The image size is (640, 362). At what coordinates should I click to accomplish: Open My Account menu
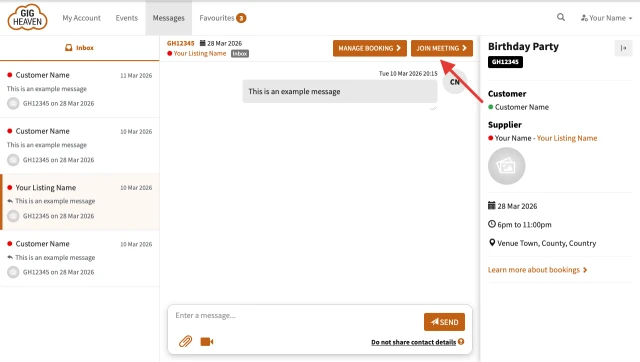coord(81,18)
